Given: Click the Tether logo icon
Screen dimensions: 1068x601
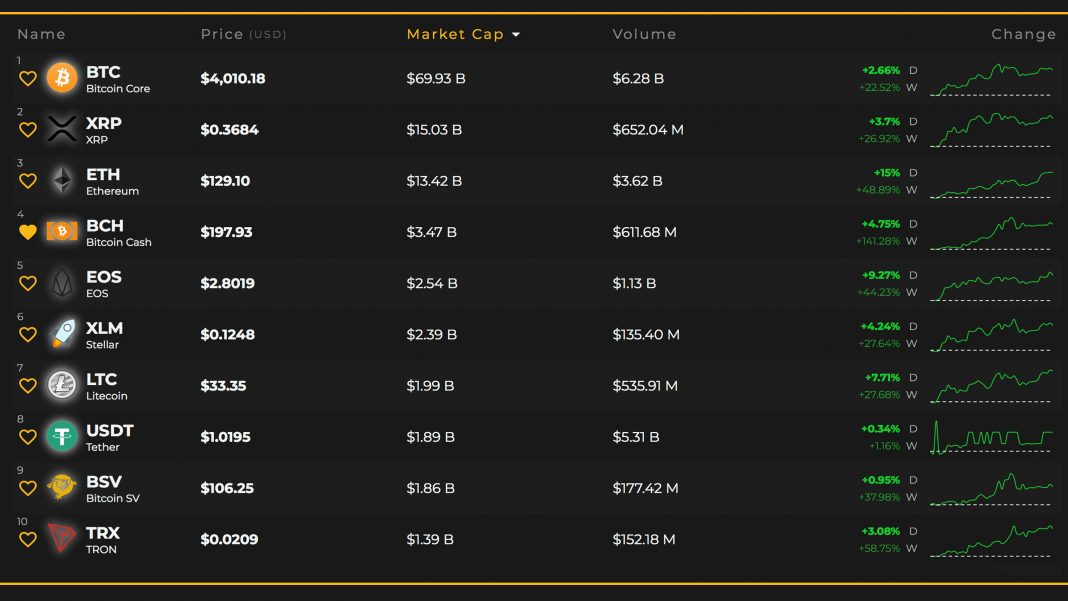Looking at the screenshot, I should pyautogui.click(x=62, y=436).
